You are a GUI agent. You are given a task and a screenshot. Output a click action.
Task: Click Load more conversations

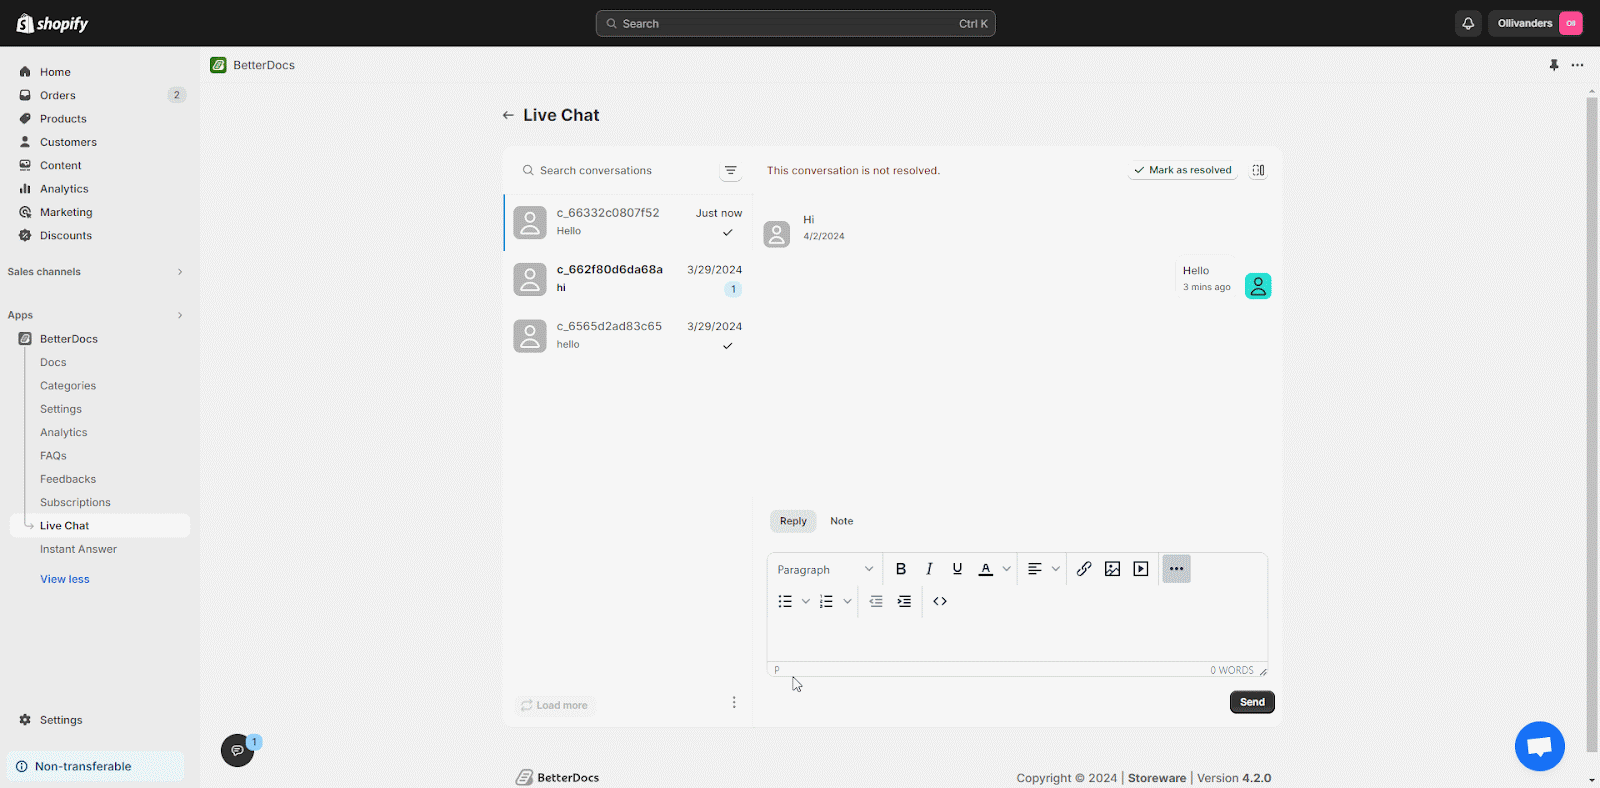(554, 705)
